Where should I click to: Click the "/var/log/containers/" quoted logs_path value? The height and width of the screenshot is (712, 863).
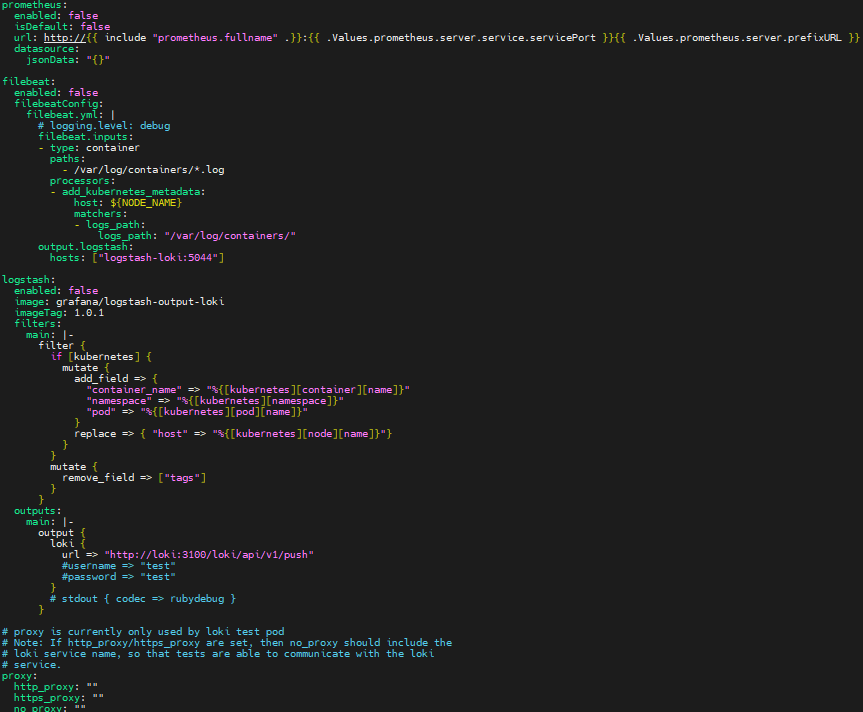click(x=230, y=235)
